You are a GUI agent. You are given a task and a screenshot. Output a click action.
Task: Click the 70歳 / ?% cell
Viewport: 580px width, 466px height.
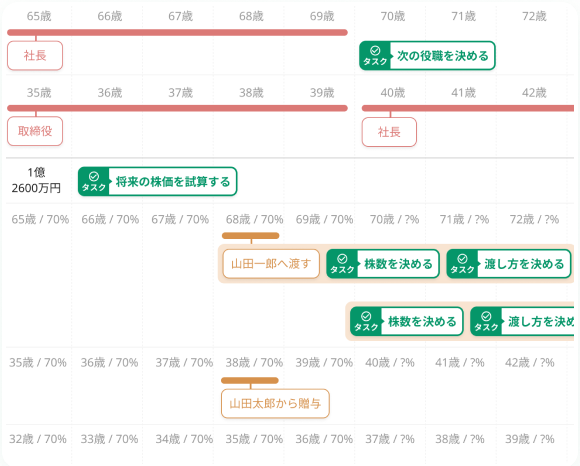coord(394,219)
